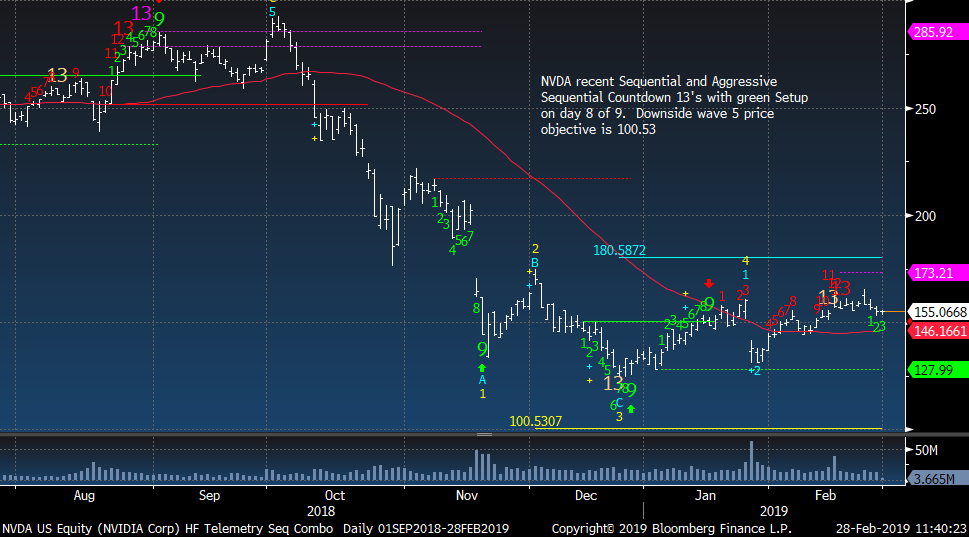The width and height of the screenshot is (969, 537).
Task: Click the large green 9 setup marker in November
Action: [482, 349]
